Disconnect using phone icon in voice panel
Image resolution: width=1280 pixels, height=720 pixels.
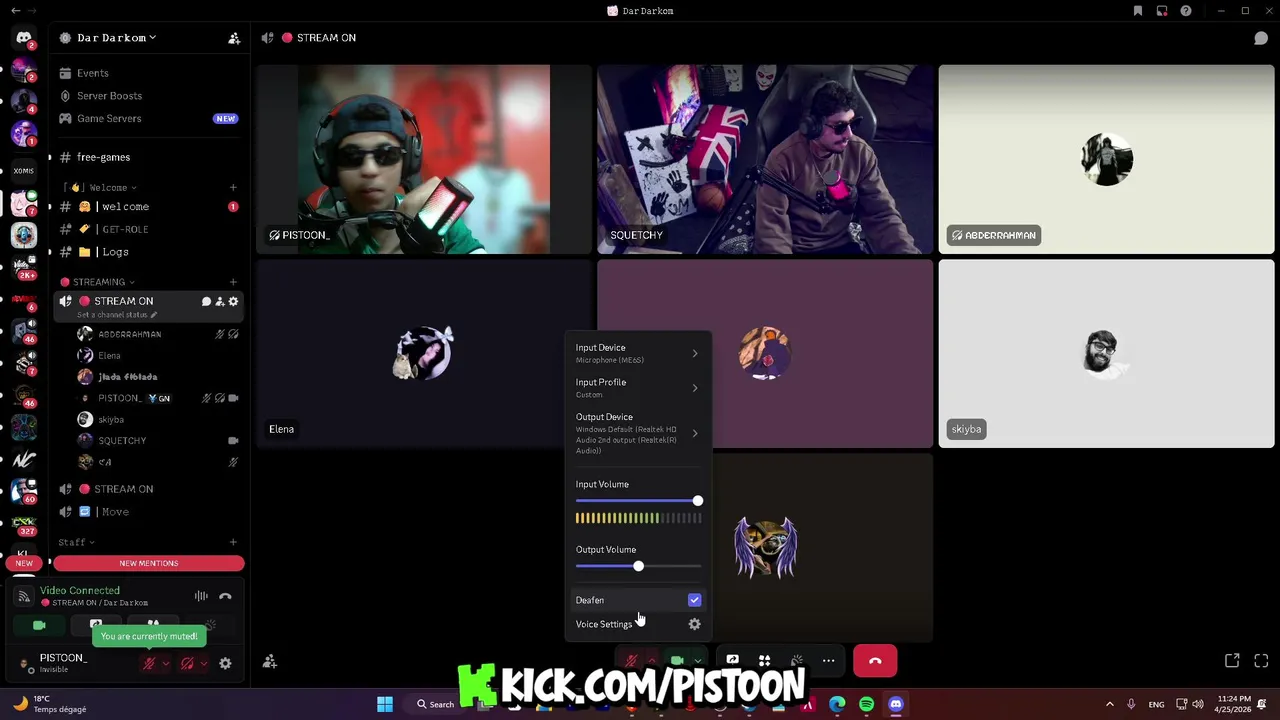225,596
